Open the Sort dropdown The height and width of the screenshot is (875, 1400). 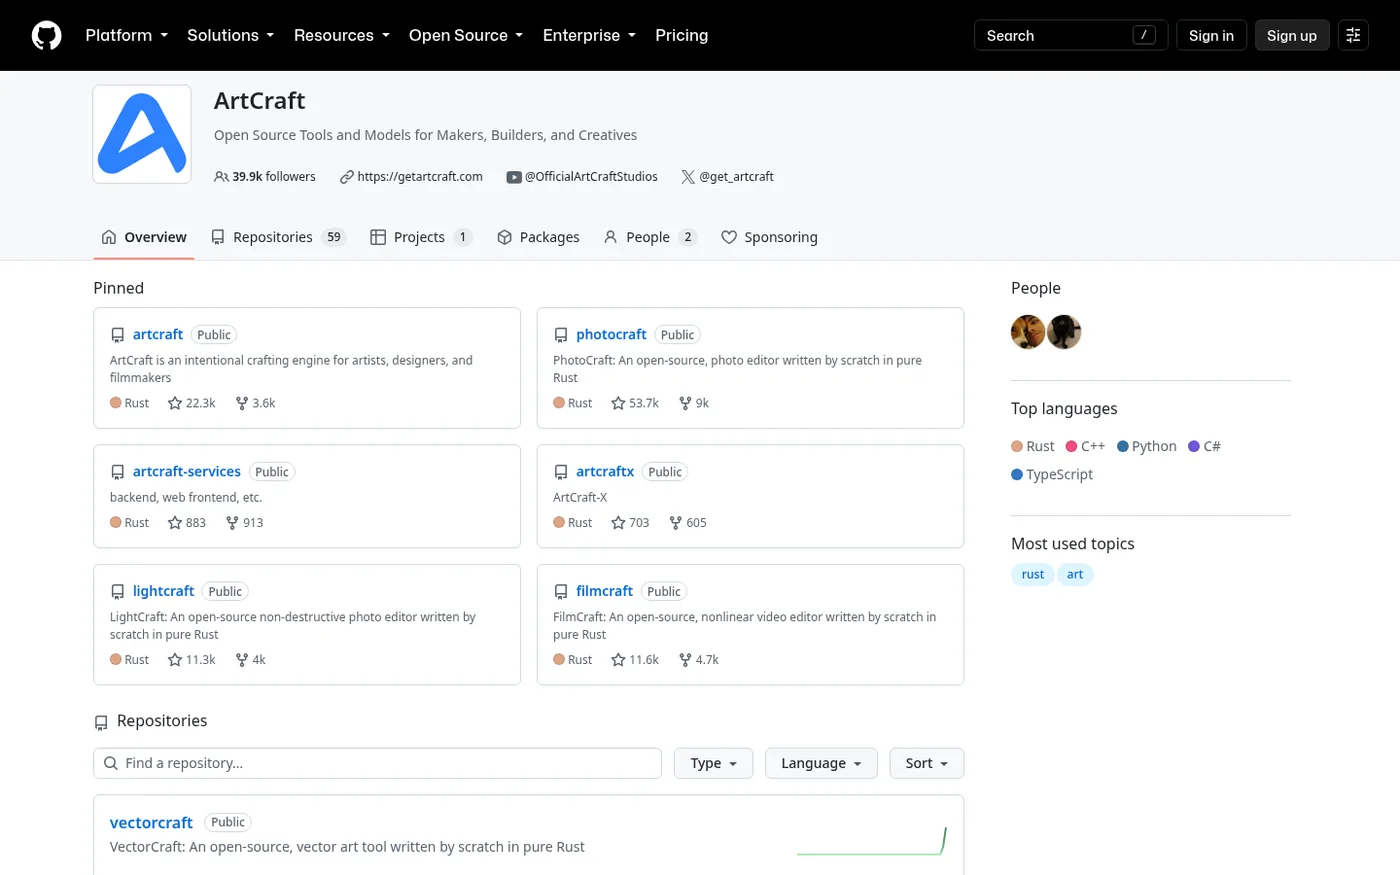tap(927, 763)
